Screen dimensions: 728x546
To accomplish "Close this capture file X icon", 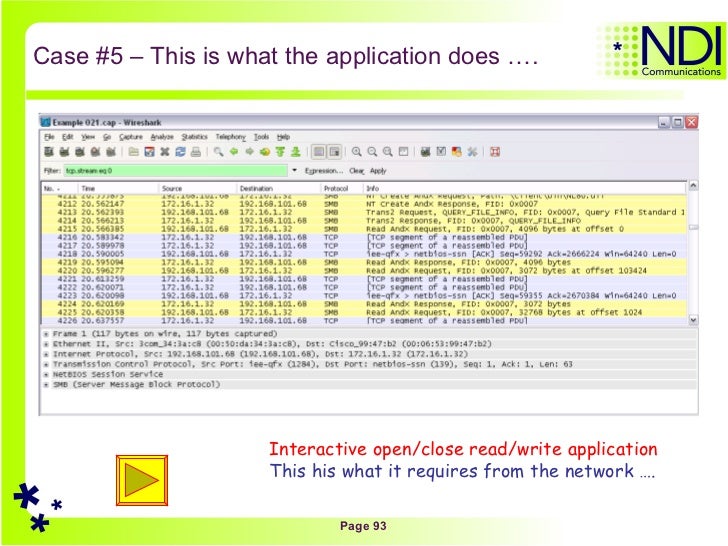I will (x=165, y=152).
